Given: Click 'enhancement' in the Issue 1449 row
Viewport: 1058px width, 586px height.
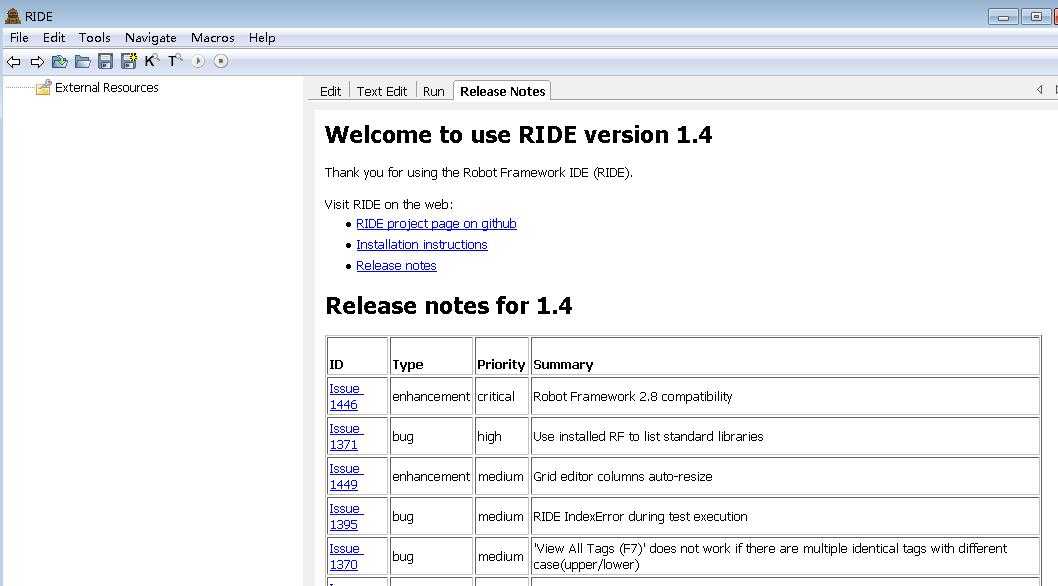Looking at the screenshot, I should click(x=430, y=476).
